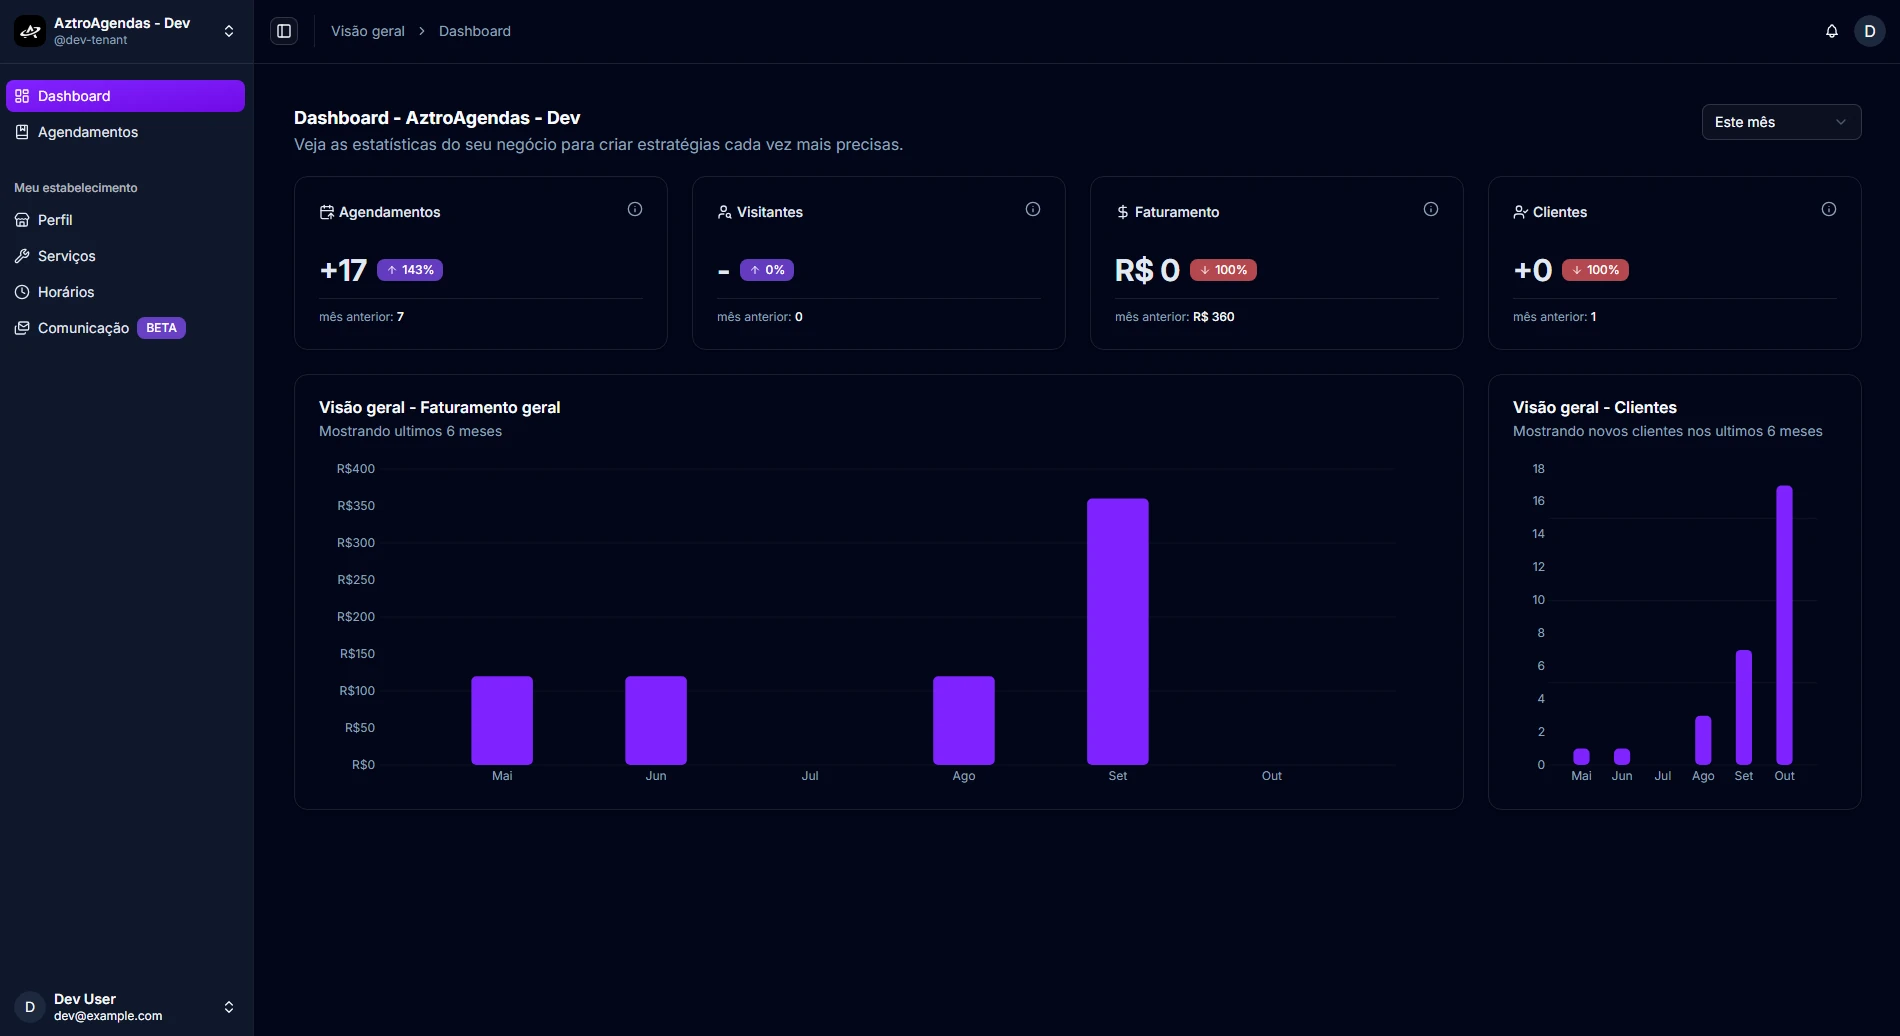Screen dimensions: 1900x1036
Task: Open Horários settings
Action: point(125,292)
